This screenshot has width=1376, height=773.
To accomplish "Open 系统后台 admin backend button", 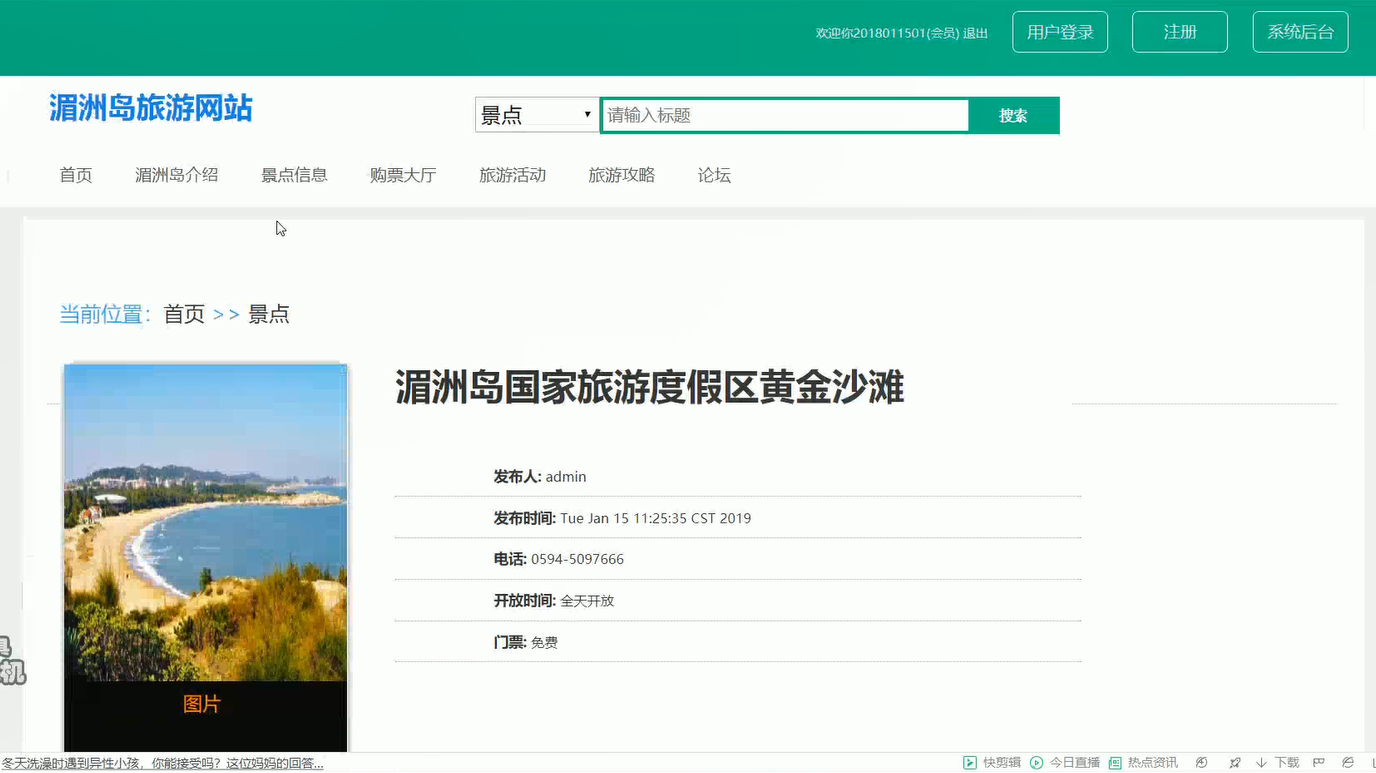I will pos(1300,32).
